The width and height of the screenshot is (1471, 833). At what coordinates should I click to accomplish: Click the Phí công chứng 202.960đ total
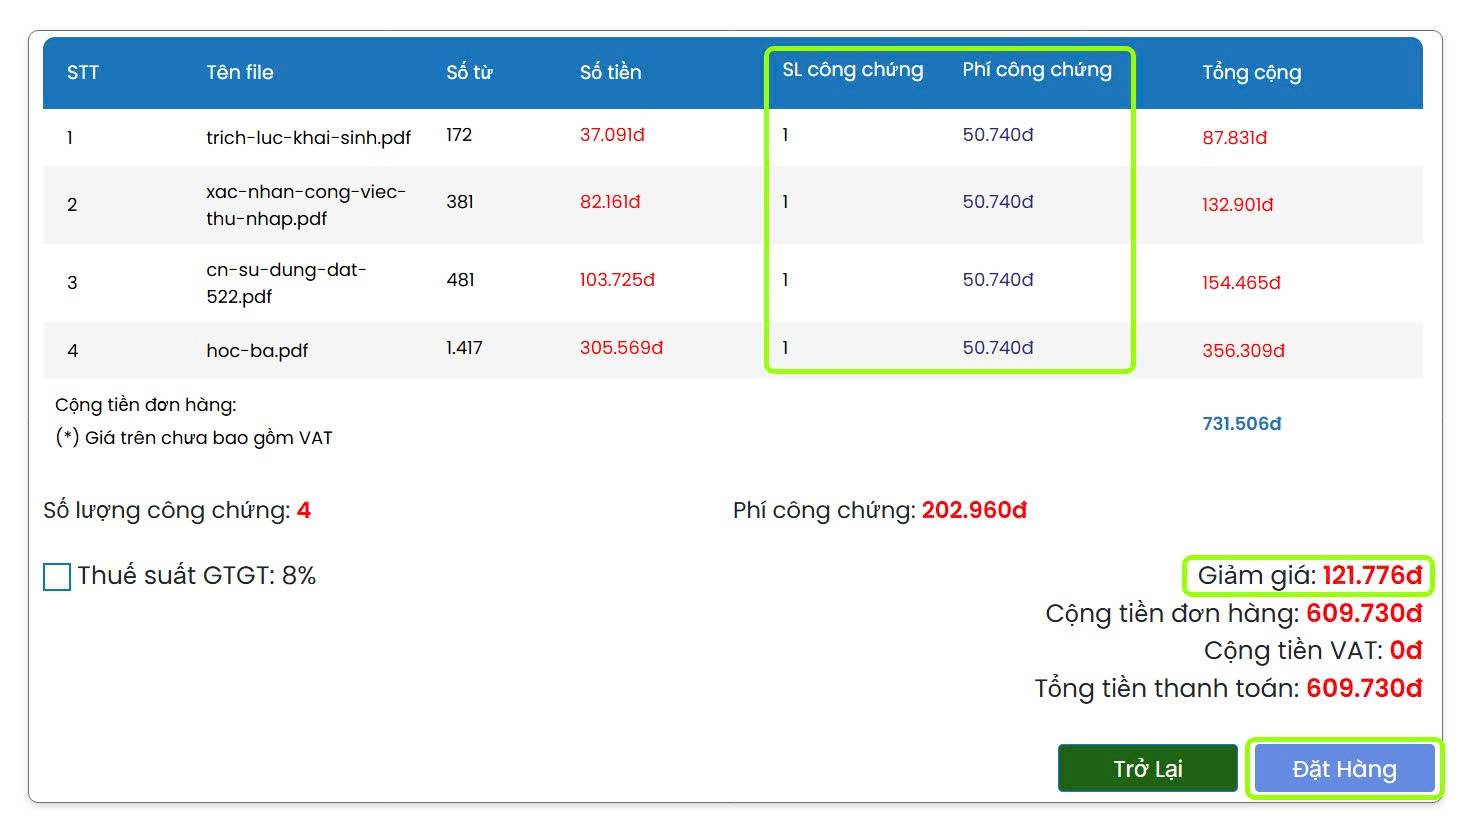pyautogui.click(x=973, y=511)
